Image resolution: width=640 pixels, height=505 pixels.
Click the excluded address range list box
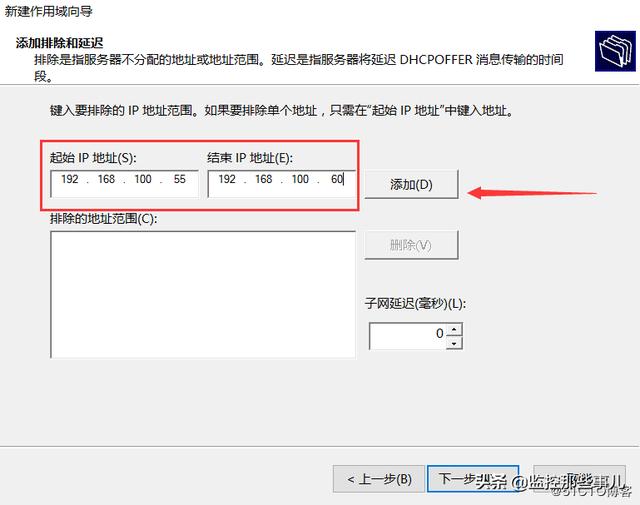(203, 294)
